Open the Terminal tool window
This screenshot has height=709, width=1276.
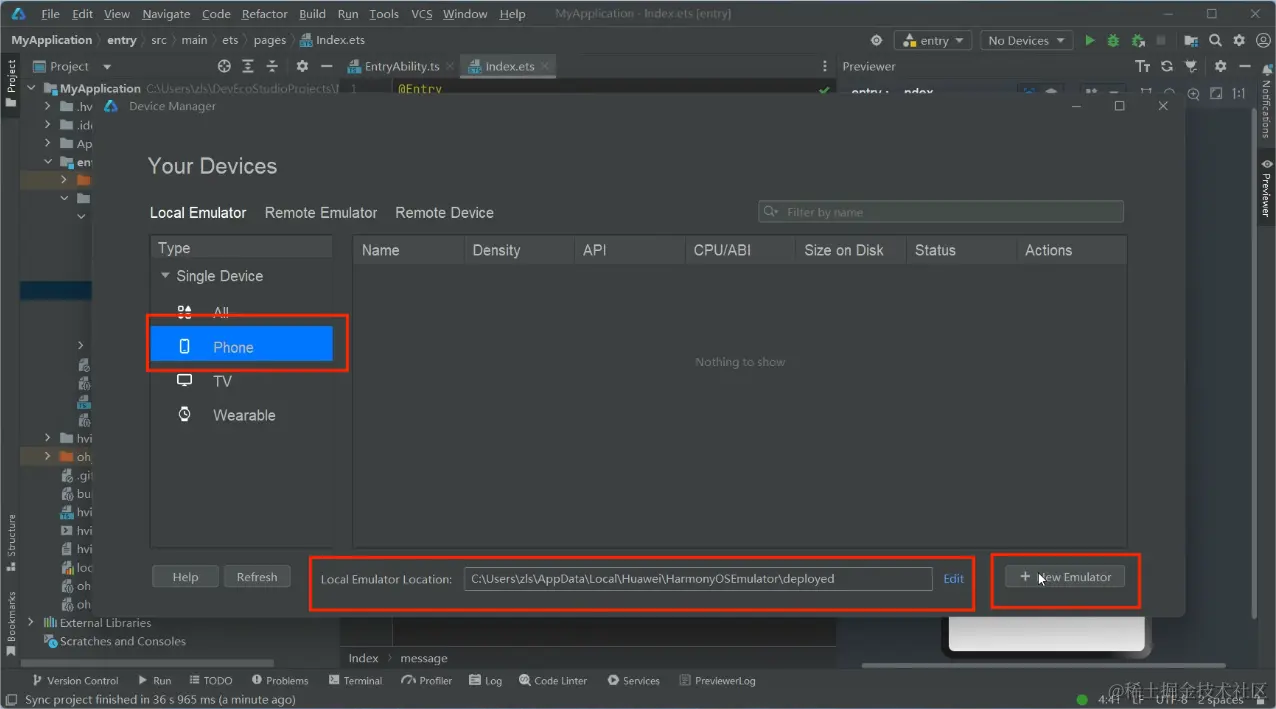[x=355, y=680]
